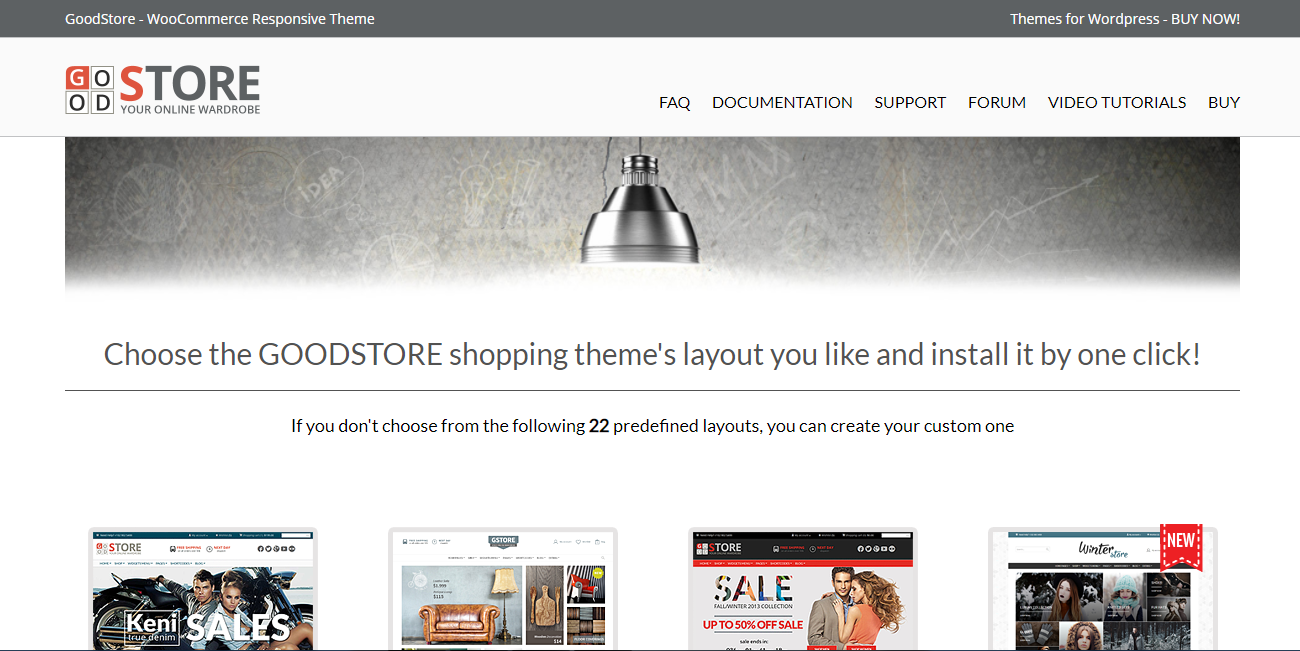
Task: Click the YouTube icon in the first layout preview
Action: (284, 548)
